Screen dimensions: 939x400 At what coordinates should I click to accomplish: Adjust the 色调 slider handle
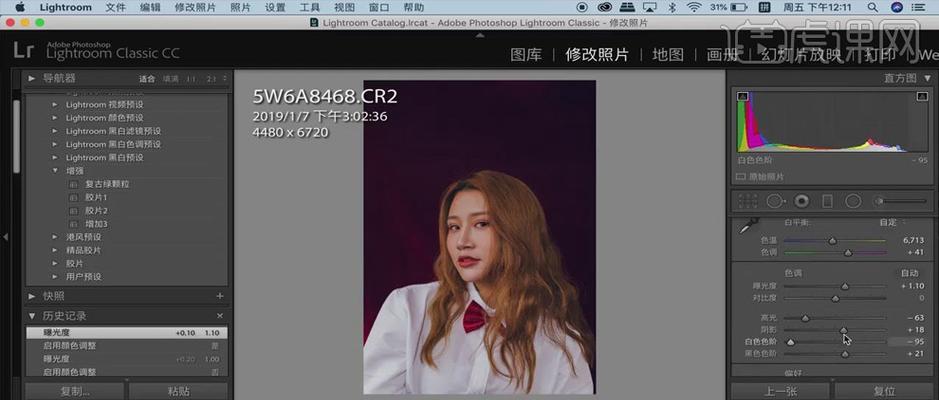coord(847,253)
